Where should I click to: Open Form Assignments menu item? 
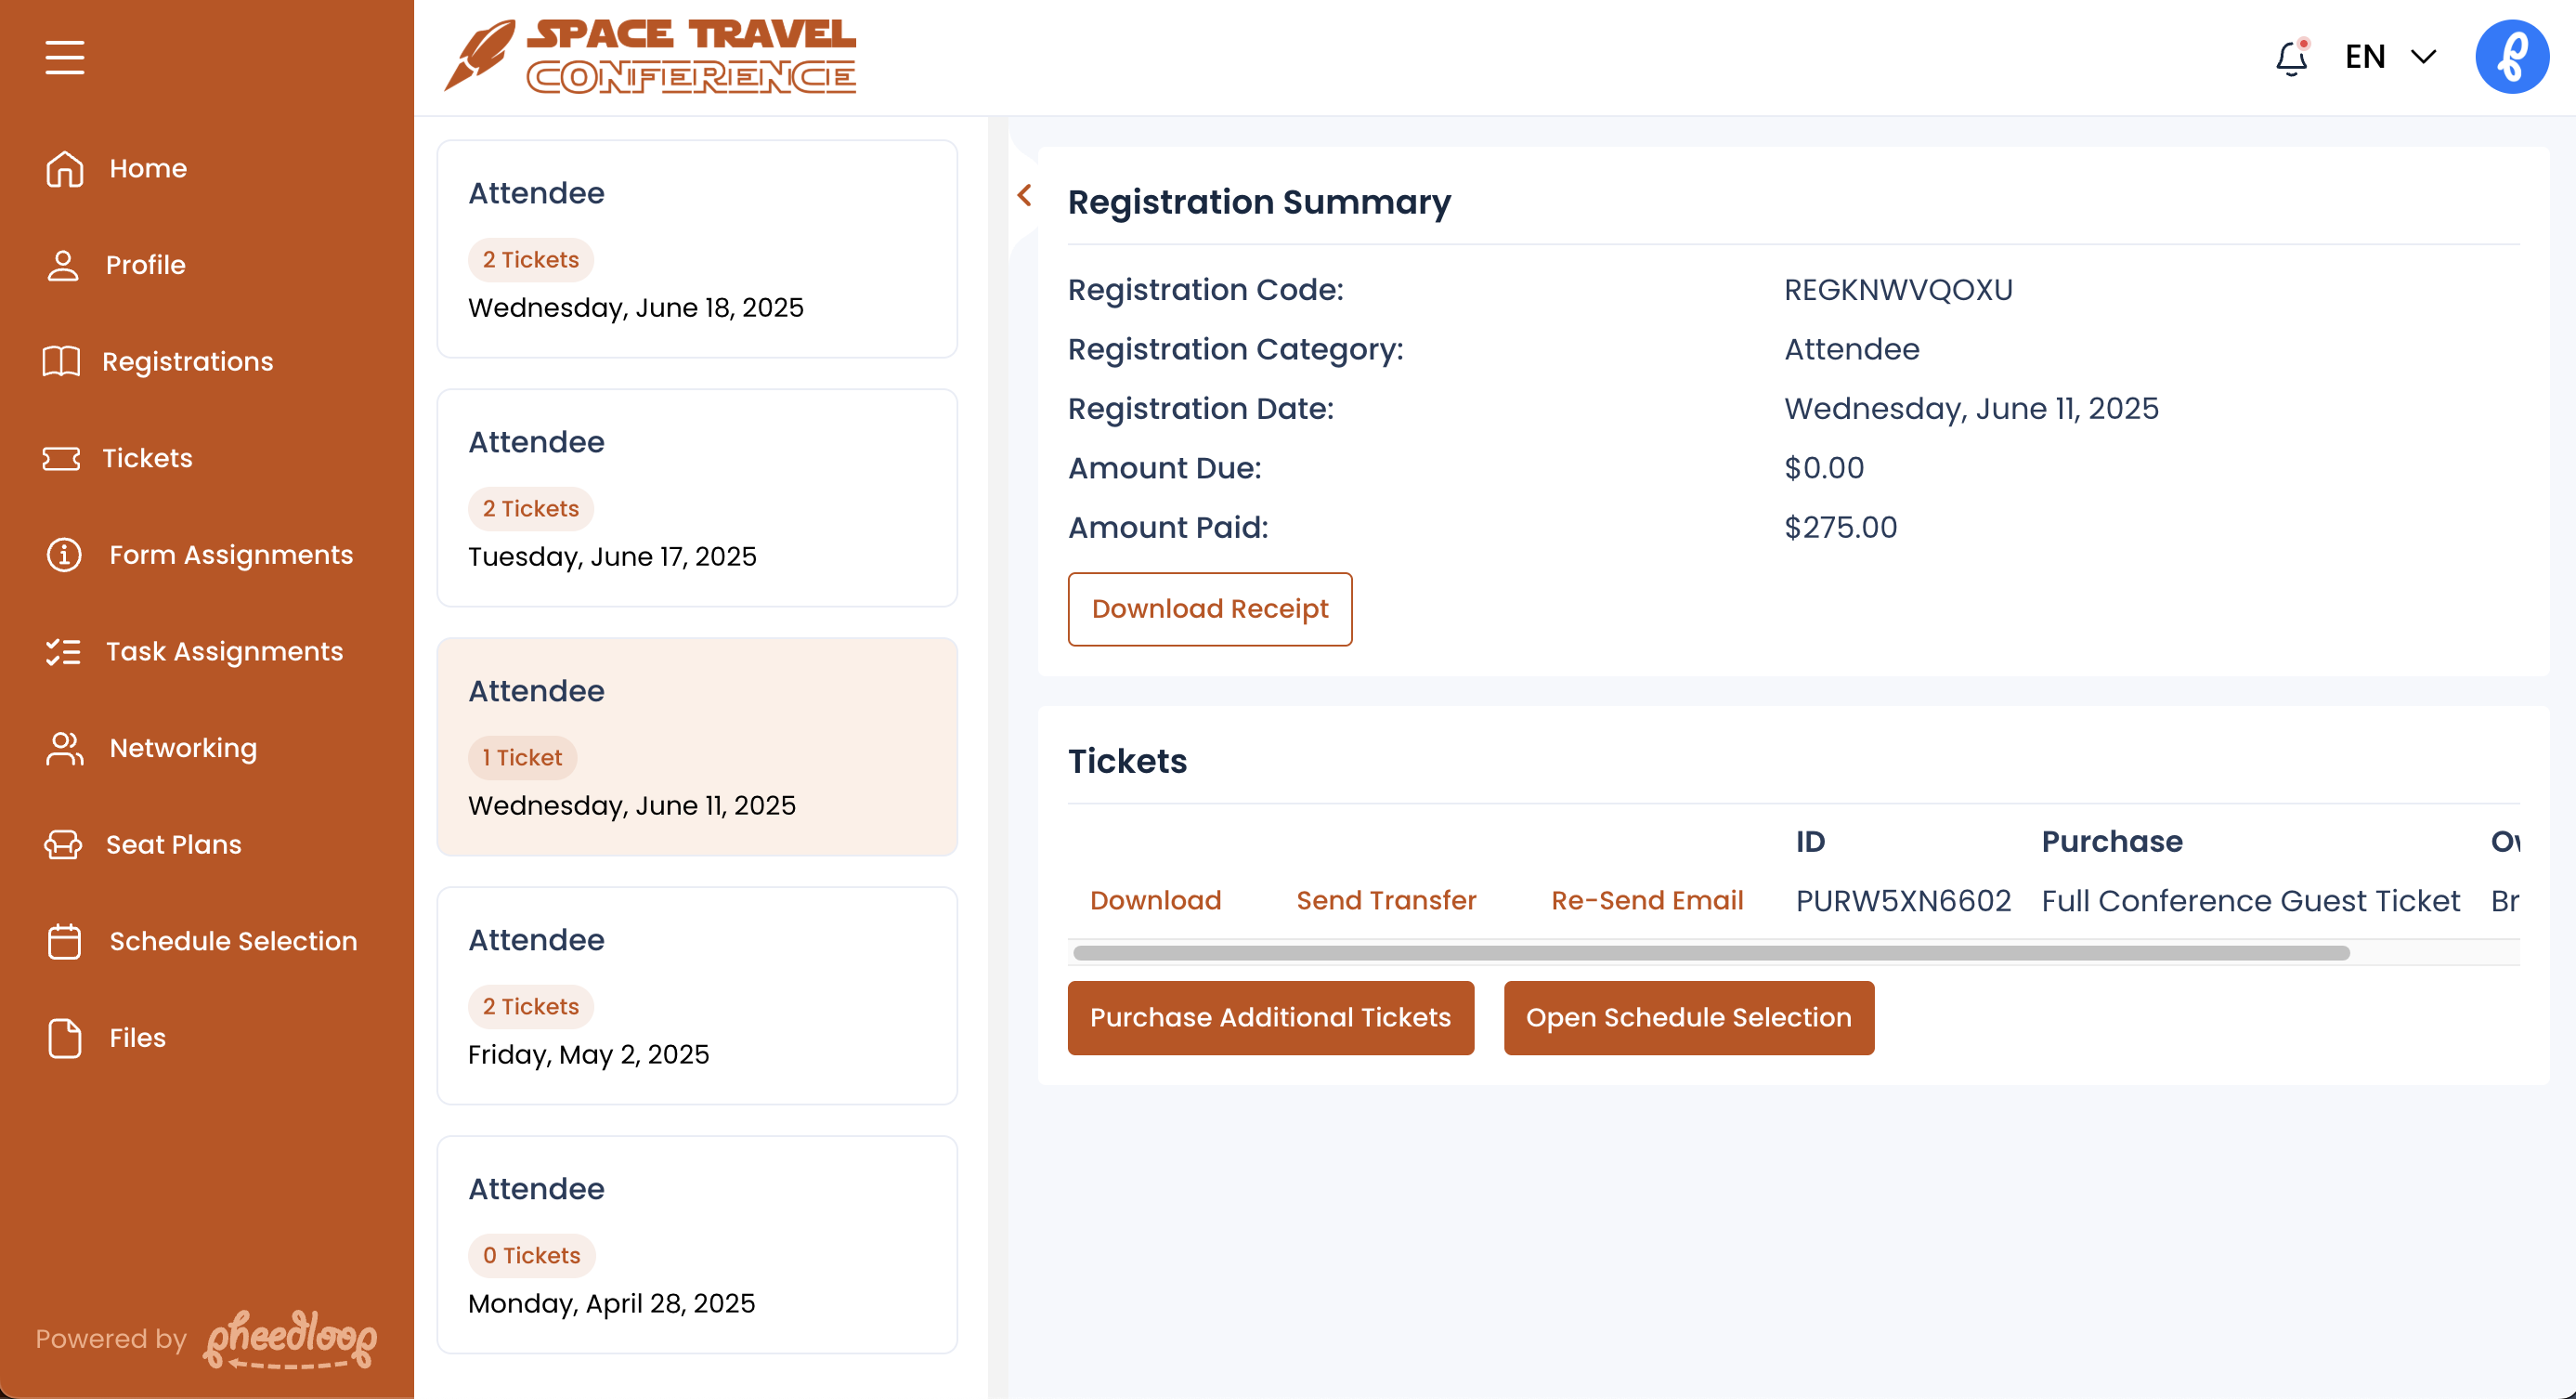click(x=230, y=555)
